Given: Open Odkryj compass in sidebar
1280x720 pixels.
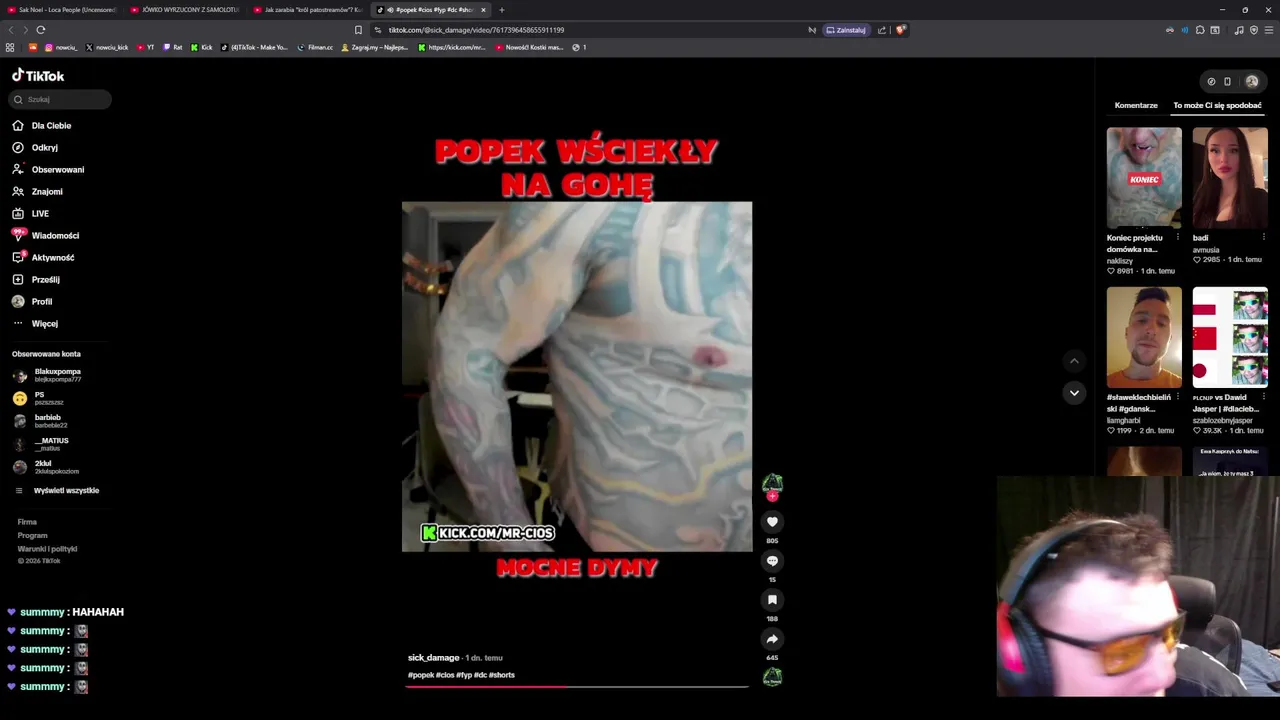Looking at the screenshot, I should pyautogui.click(x=35, y=148).
